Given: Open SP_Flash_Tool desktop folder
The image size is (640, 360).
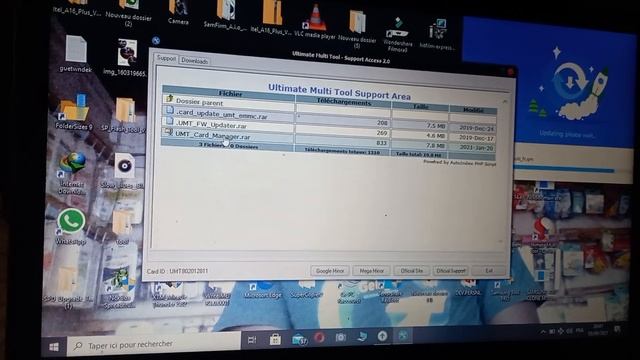Looking at the screenshot, I should click(124, 116).
